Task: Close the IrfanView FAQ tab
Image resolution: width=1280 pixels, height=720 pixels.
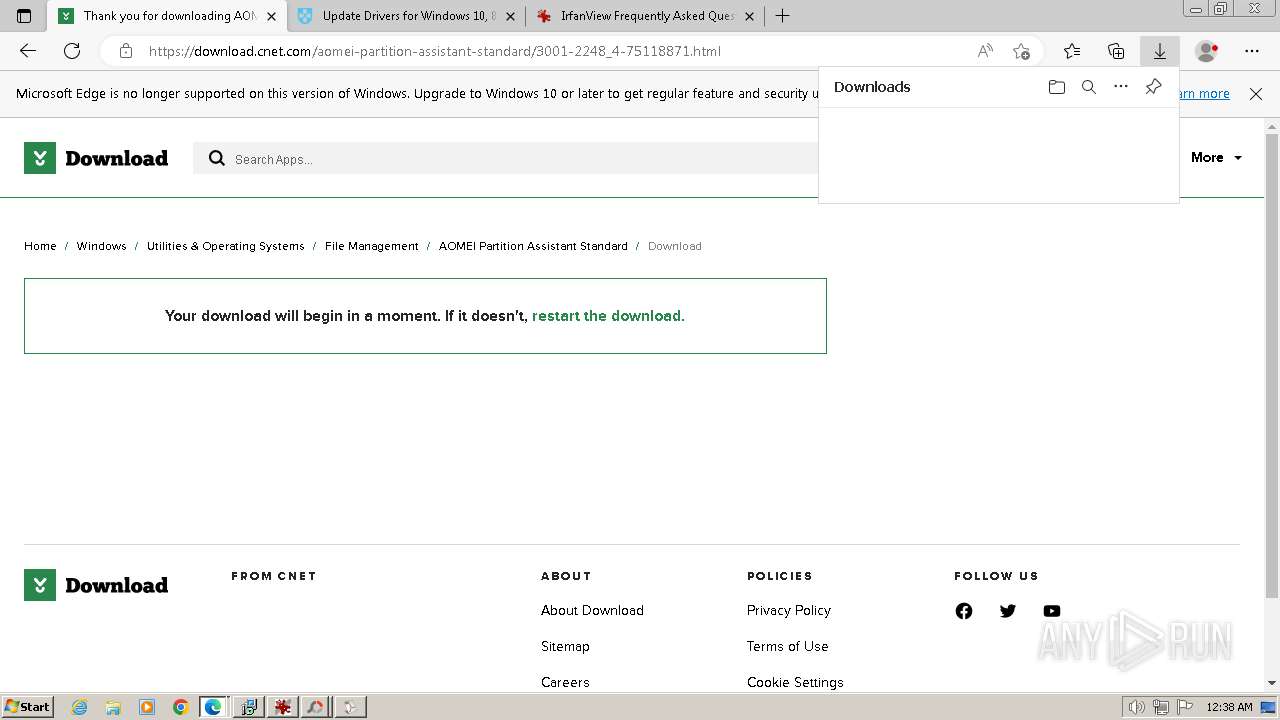Action: click(x=749, y=16)
